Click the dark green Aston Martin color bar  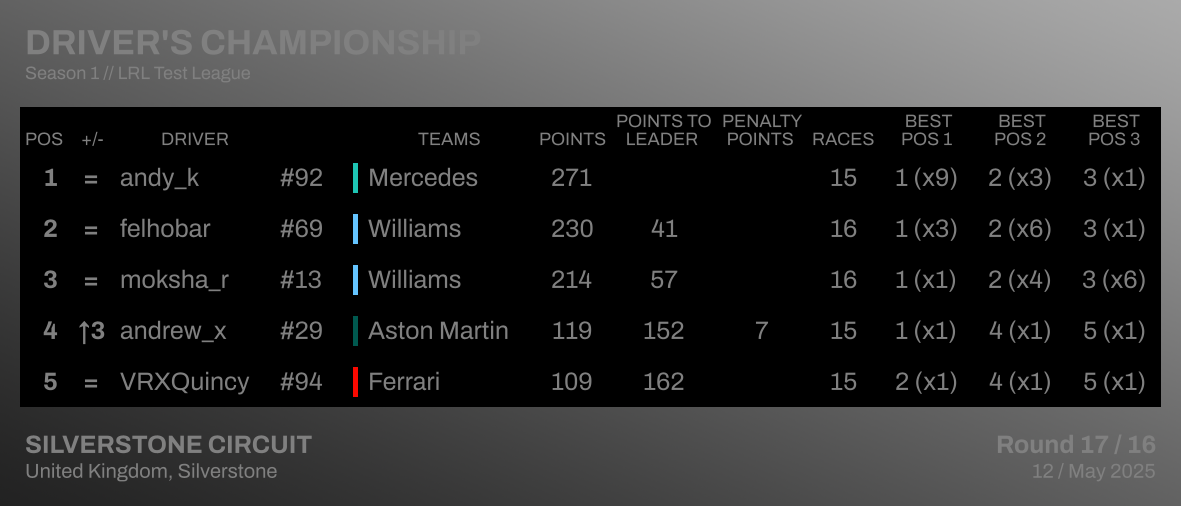click(356, 331)
